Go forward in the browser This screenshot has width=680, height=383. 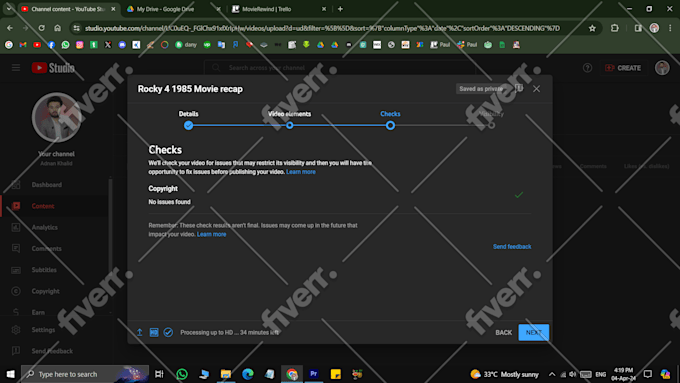pos(26,28)
